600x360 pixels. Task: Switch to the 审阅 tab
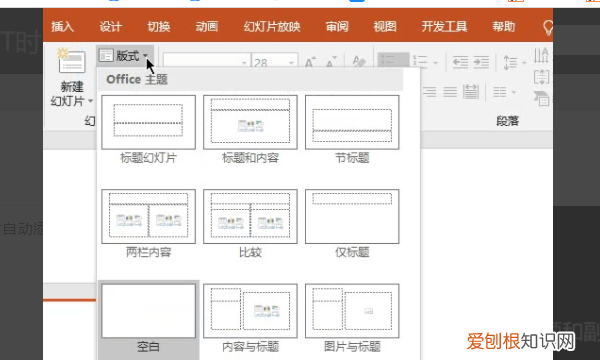click(x=337, y=26)
